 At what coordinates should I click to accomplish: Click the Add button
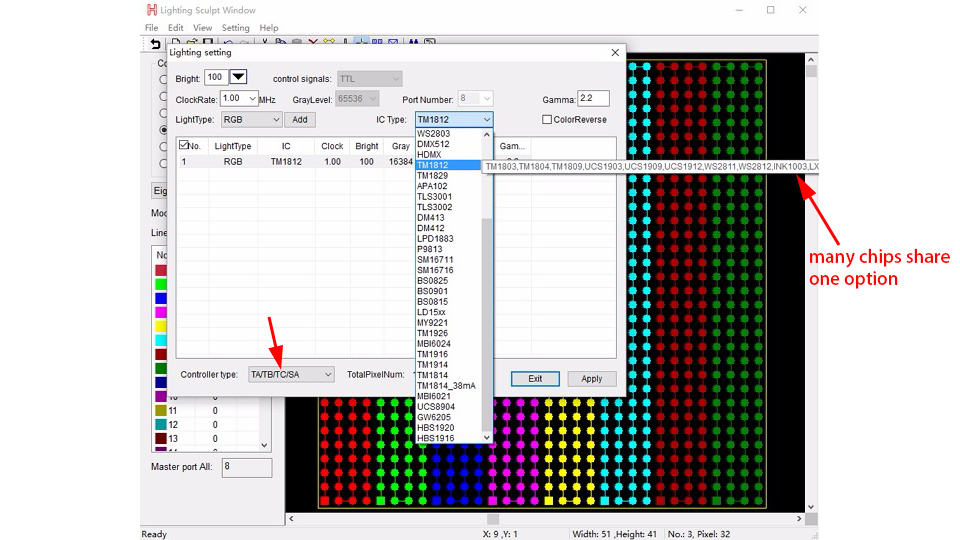(x=300, y=119)
